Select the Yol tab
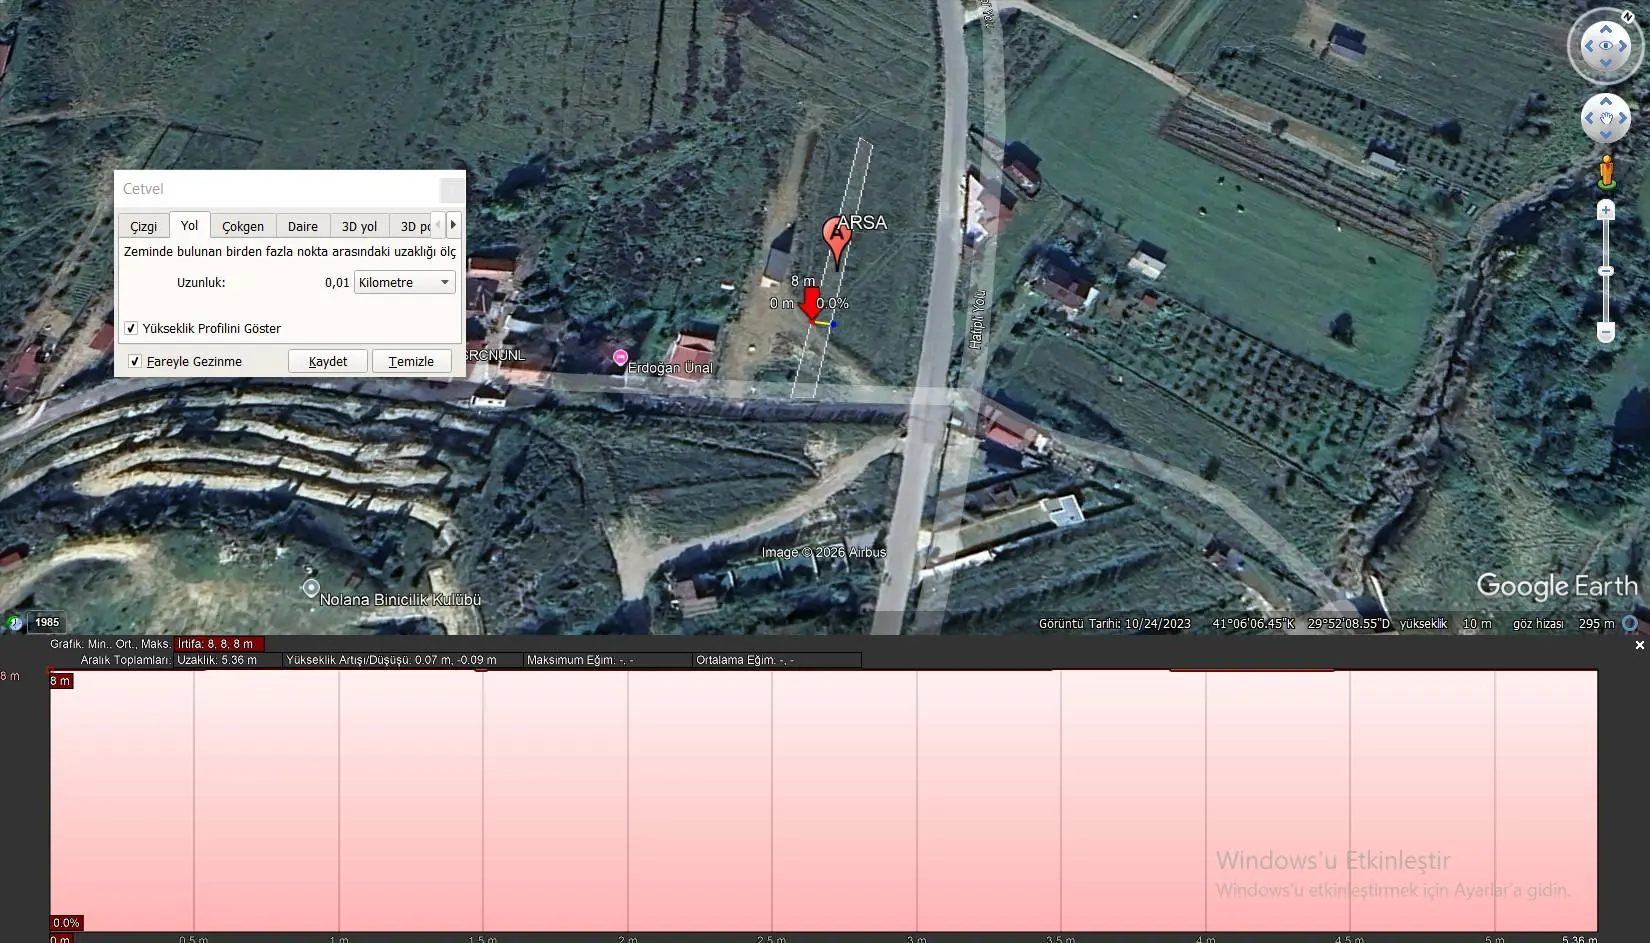Image resolution: width=1650 pixels, height=943 pixels. 189,225
